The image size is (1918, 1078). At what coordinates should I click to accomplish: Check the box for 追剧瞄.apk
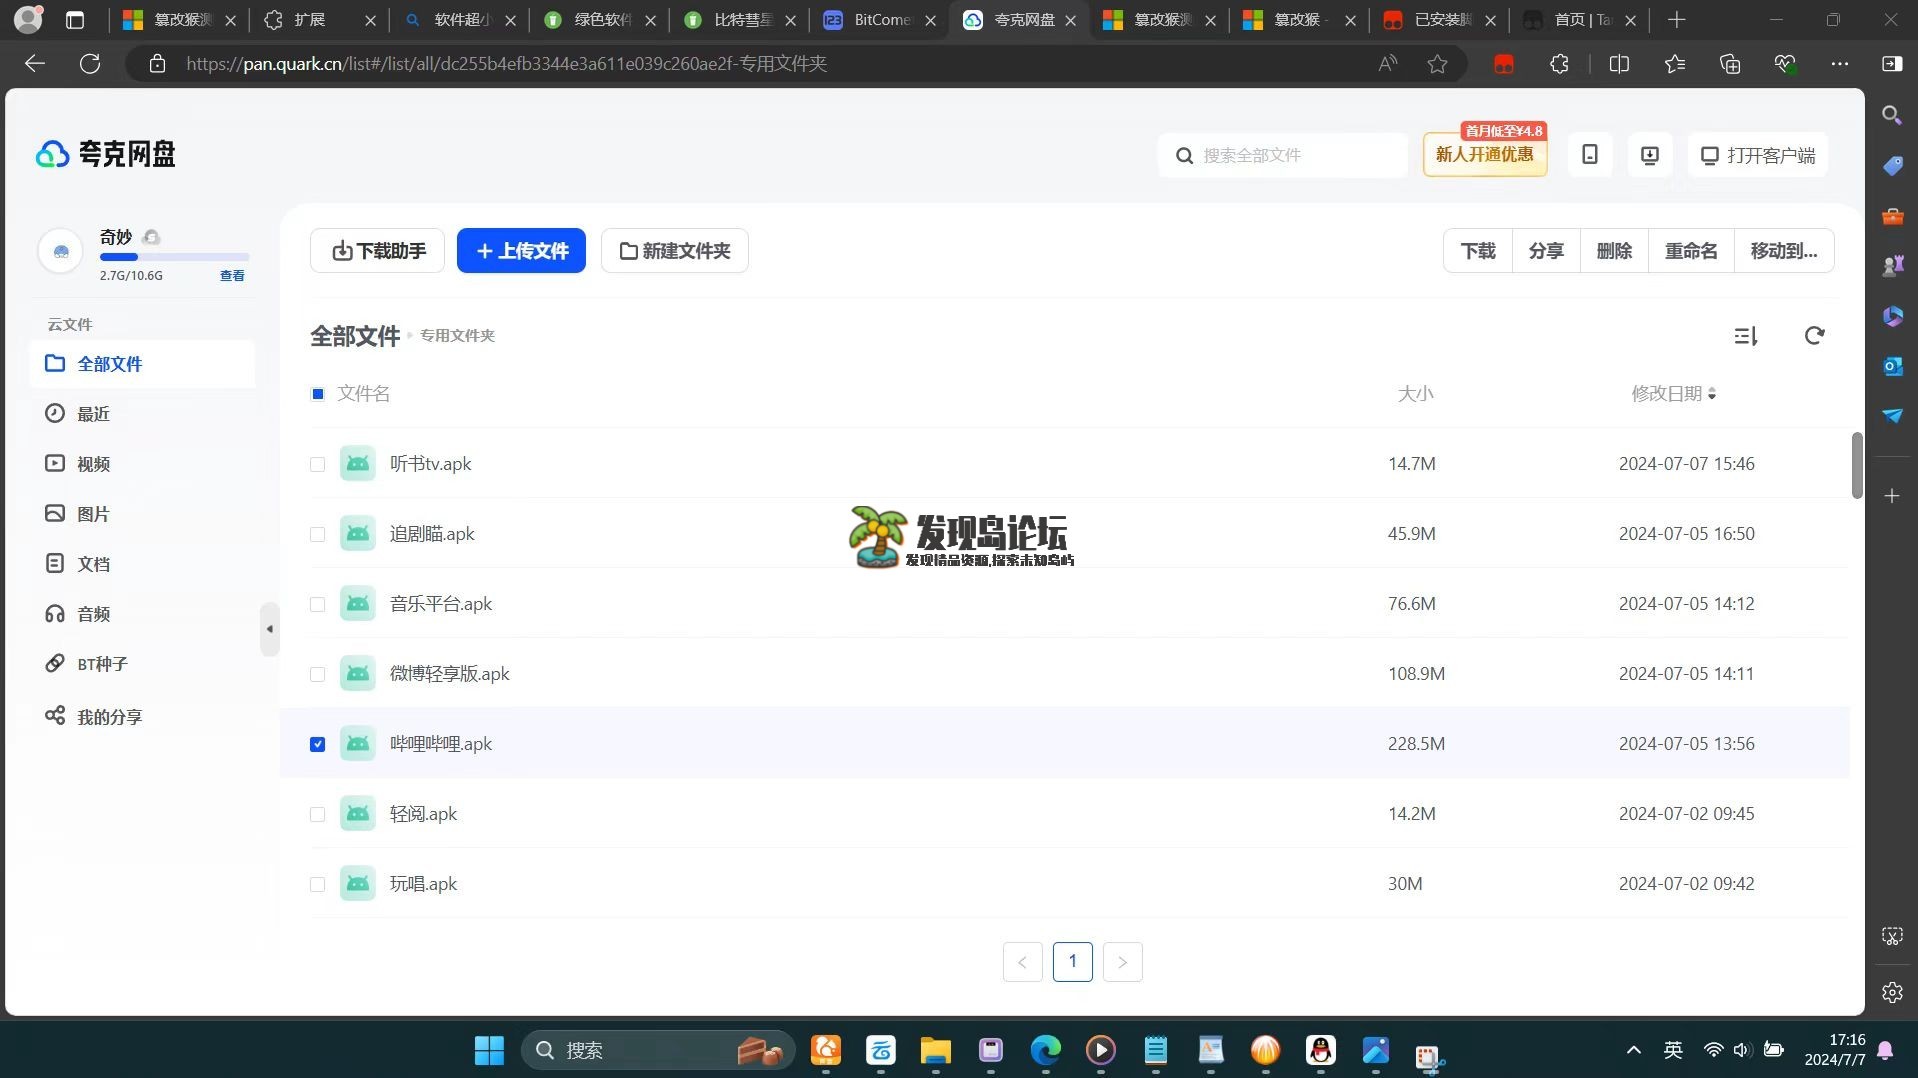pos(317,534)
